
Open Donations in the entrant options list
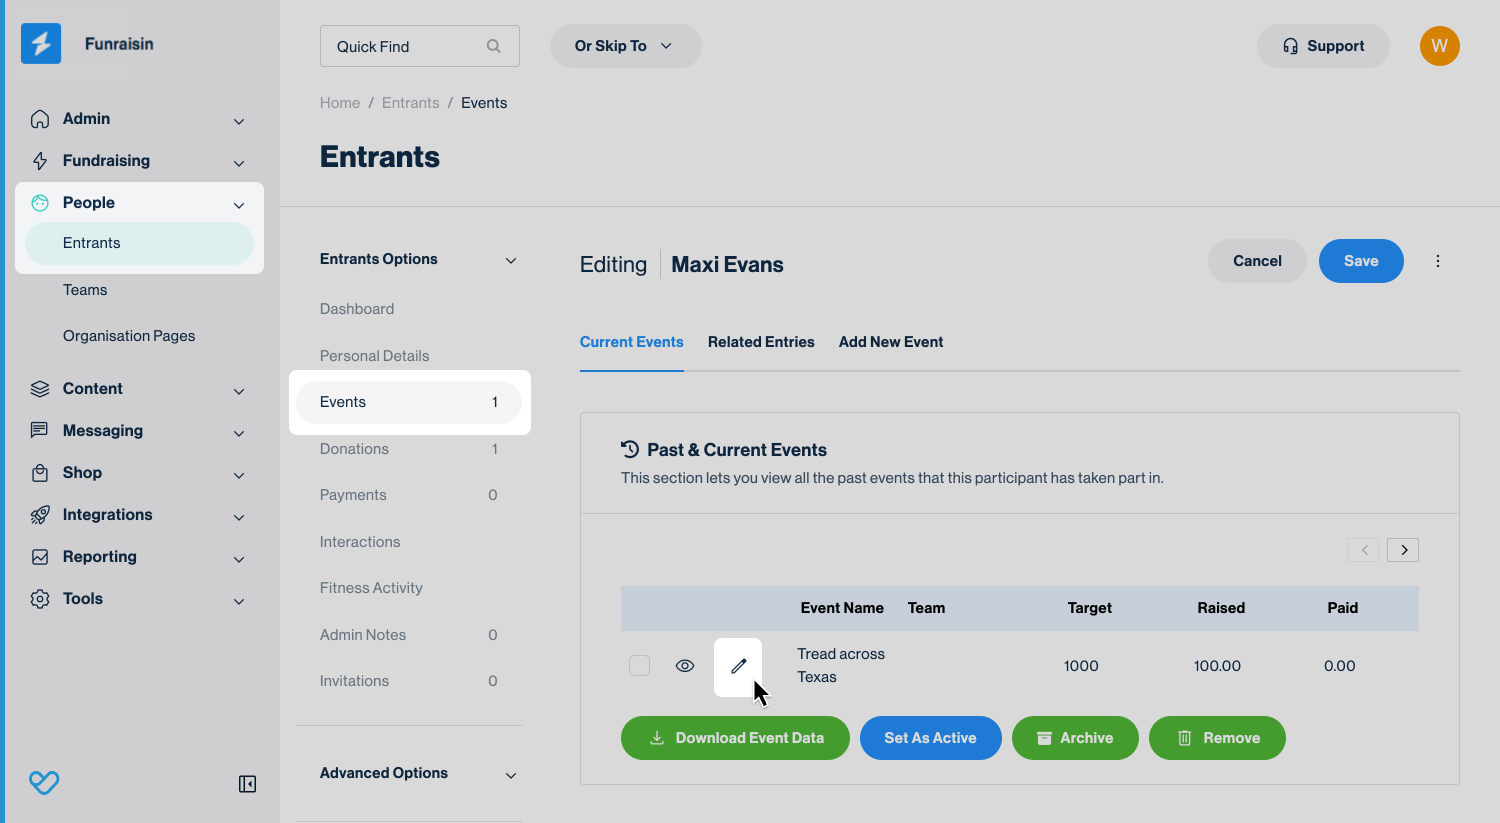tap(354, 449)
